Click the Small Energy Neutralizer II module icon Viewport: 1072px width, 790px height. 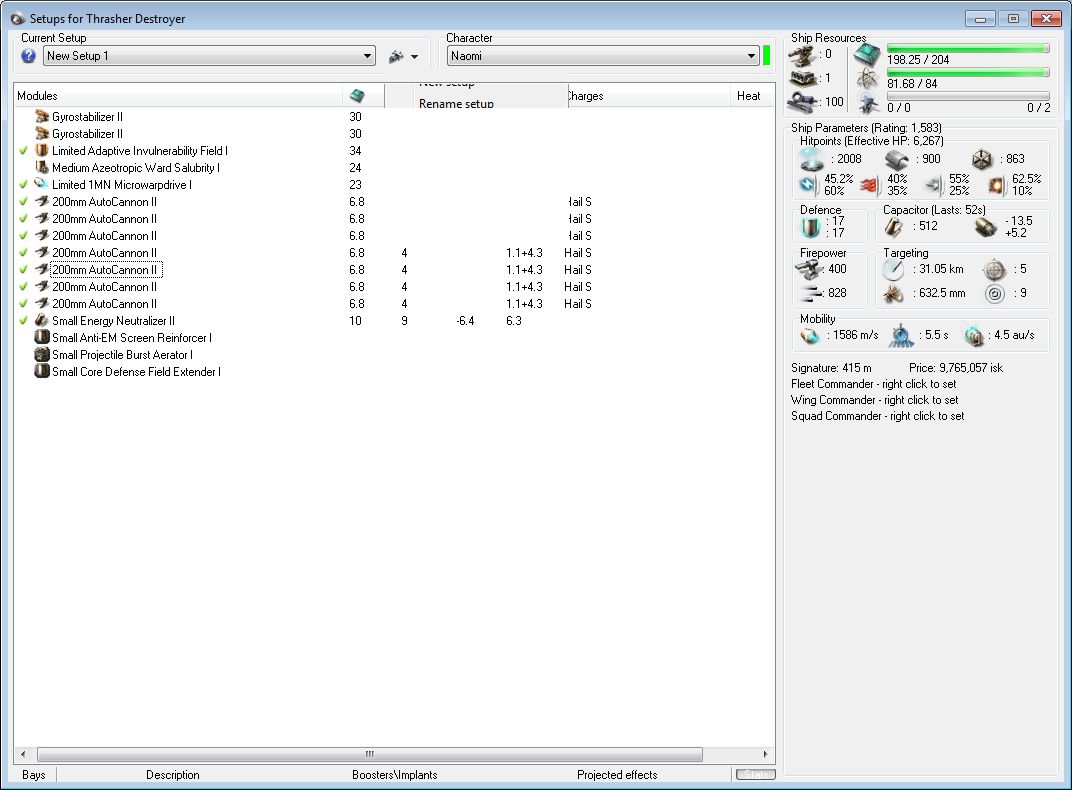tap(41, 321)
